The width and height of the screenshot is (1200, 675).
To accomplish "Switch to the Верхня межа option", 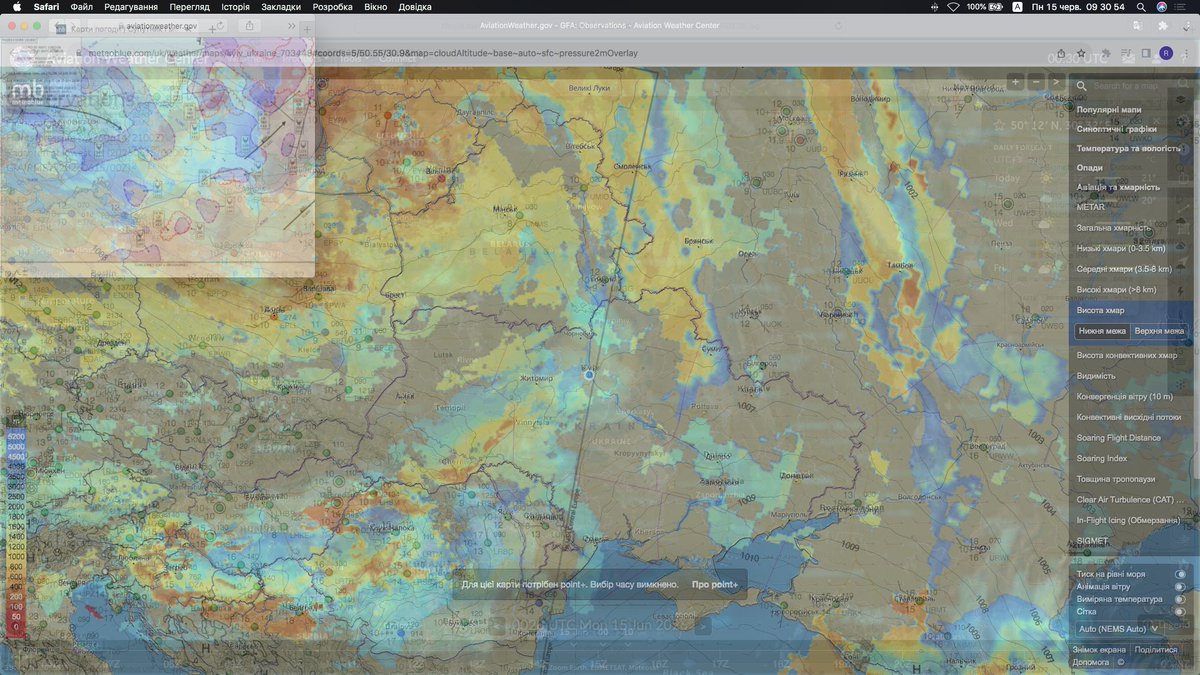I will coord(1159,331).
